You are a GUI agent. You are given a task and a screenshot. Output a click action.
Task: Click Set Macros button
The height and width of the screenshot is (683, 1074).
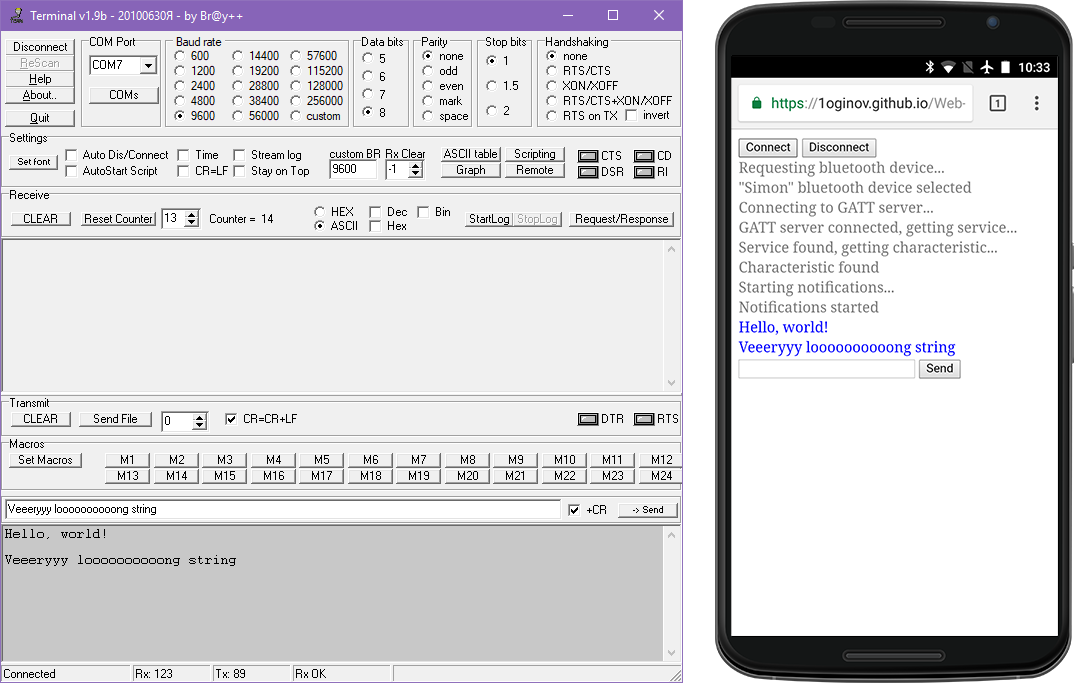(x=45, y=460)
